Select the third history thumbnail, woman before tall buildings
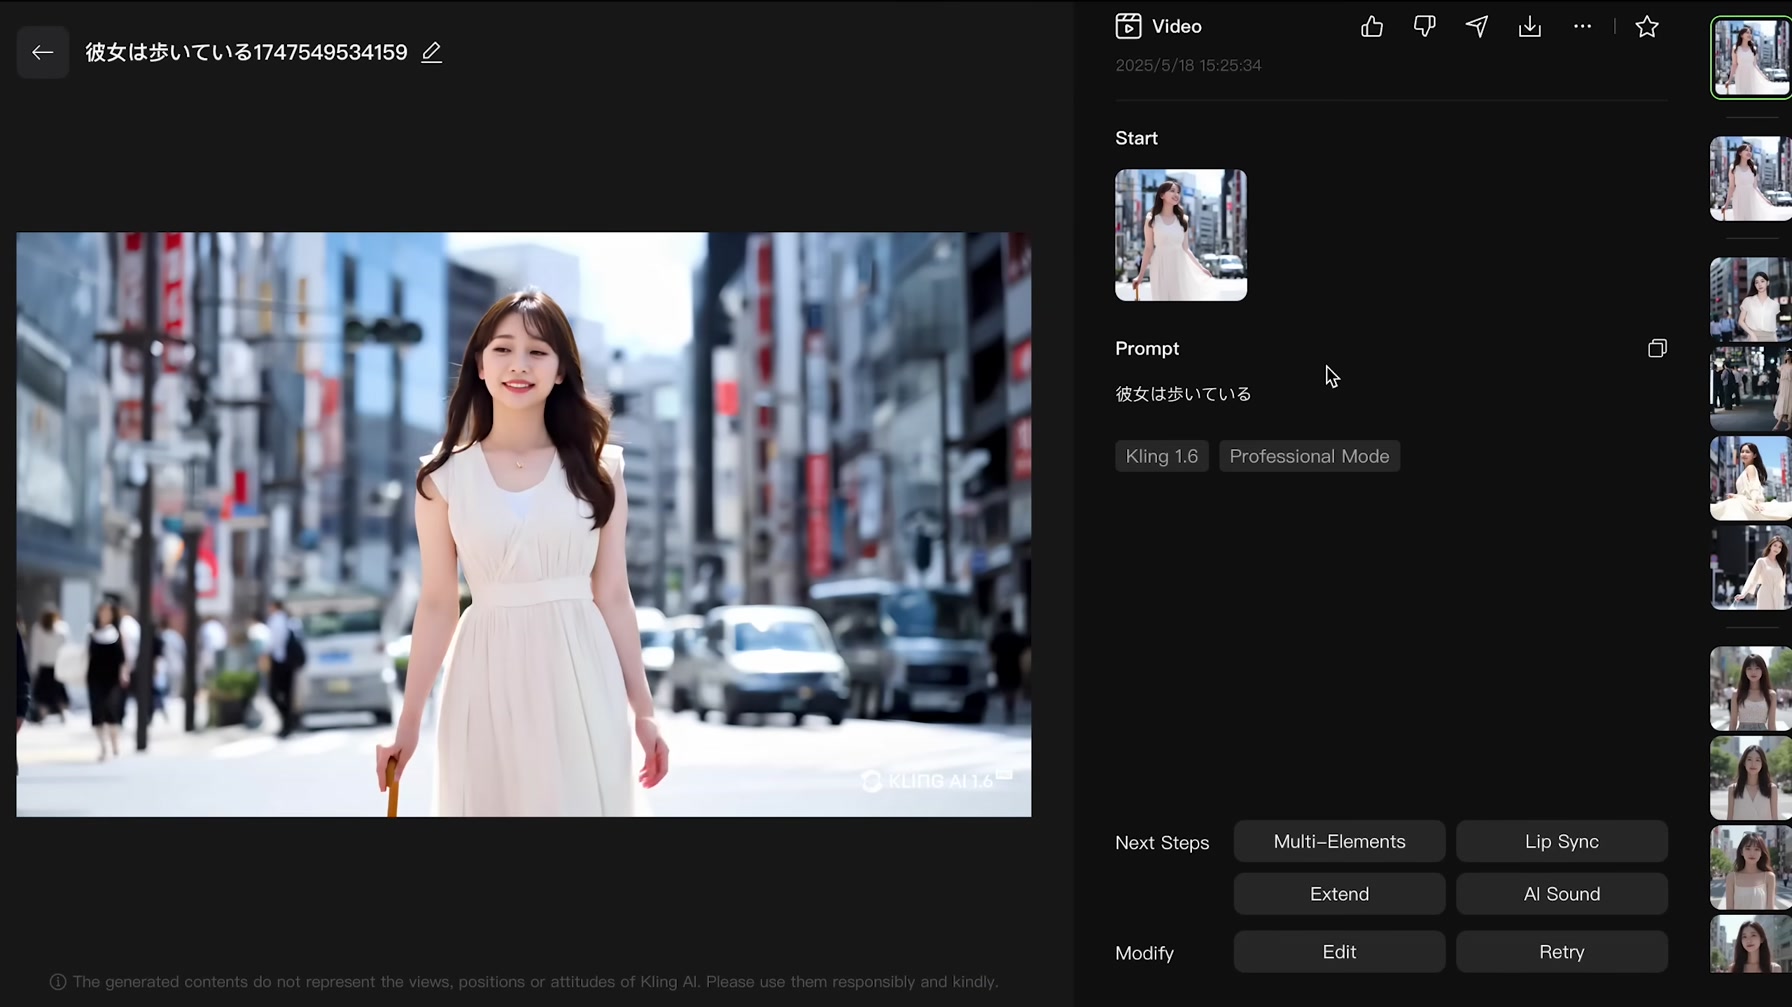This screenshot has height=1007, width=1792. (x=1750, y=300)
